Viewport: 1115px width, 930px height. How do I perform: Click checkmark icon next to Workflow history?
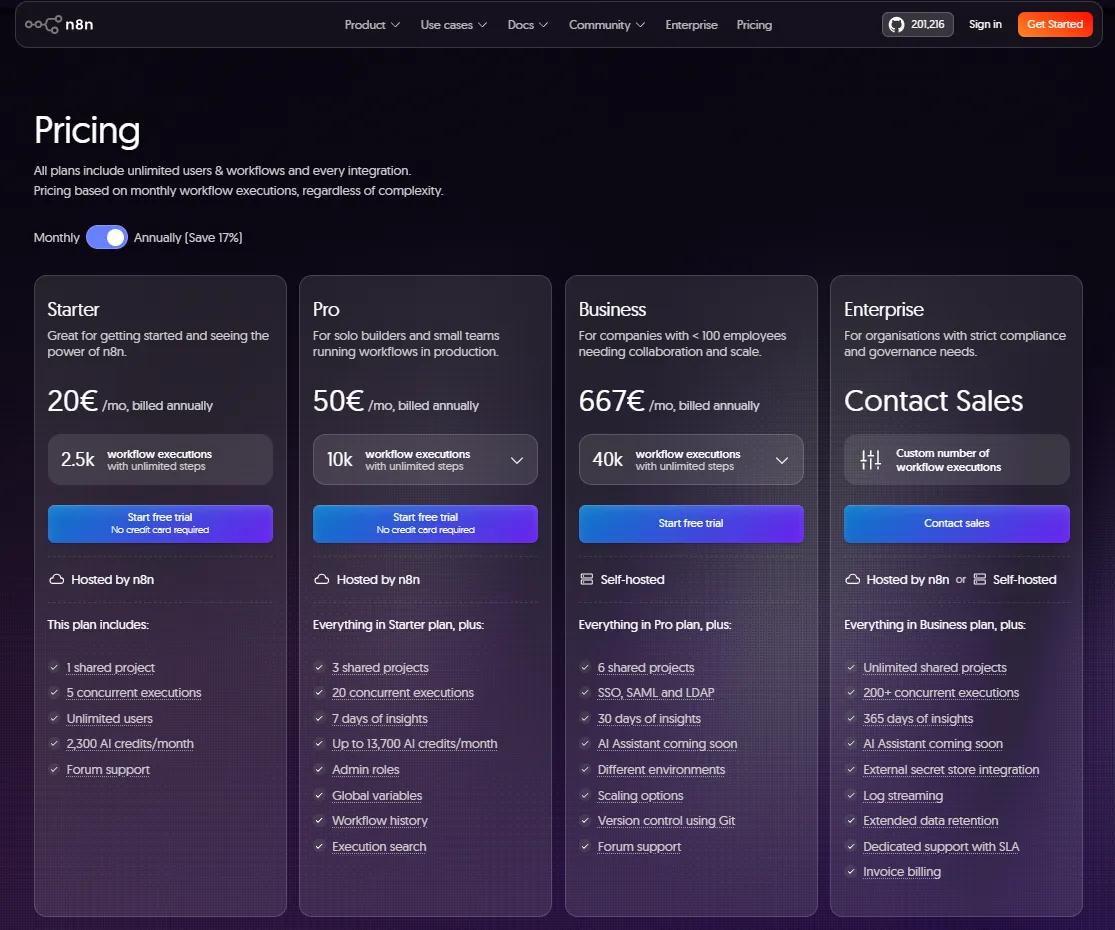click(x=319, y=821)
